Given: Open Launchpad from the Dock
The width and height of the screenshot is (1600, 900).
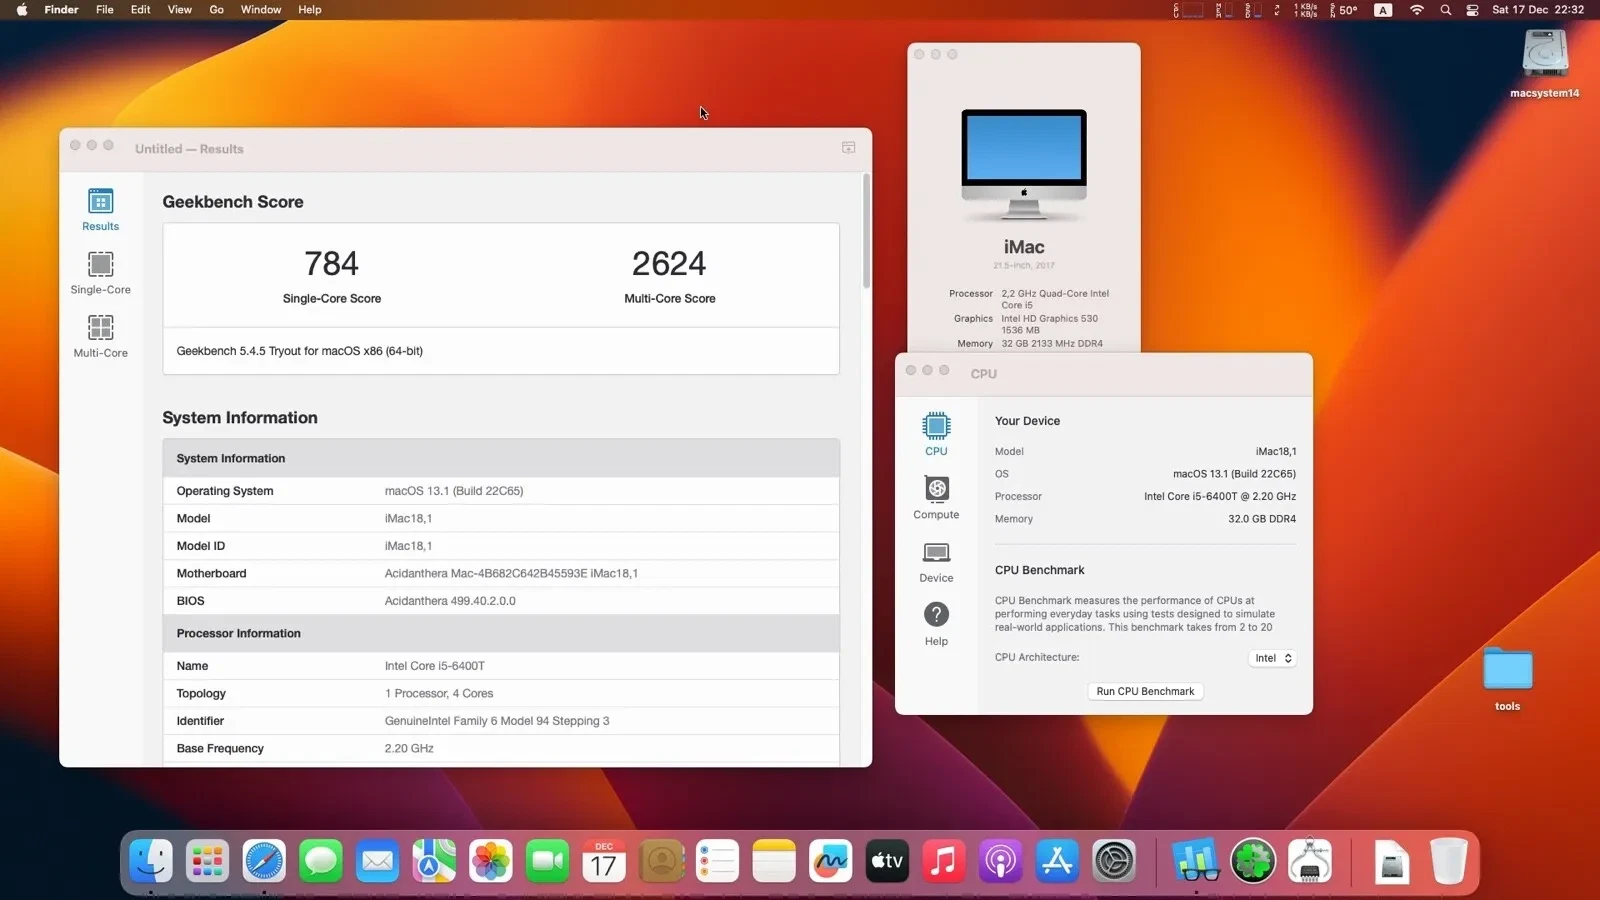Looking at the screenshot, I should [207, 860].
